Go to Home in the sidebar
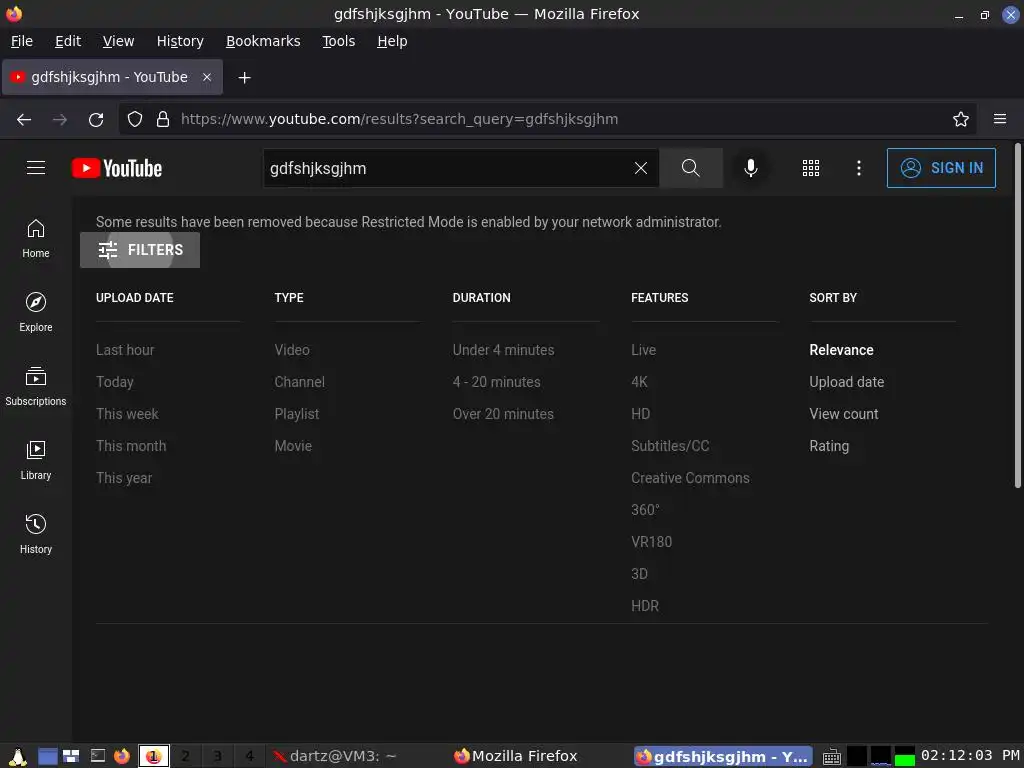 (36, 239)
